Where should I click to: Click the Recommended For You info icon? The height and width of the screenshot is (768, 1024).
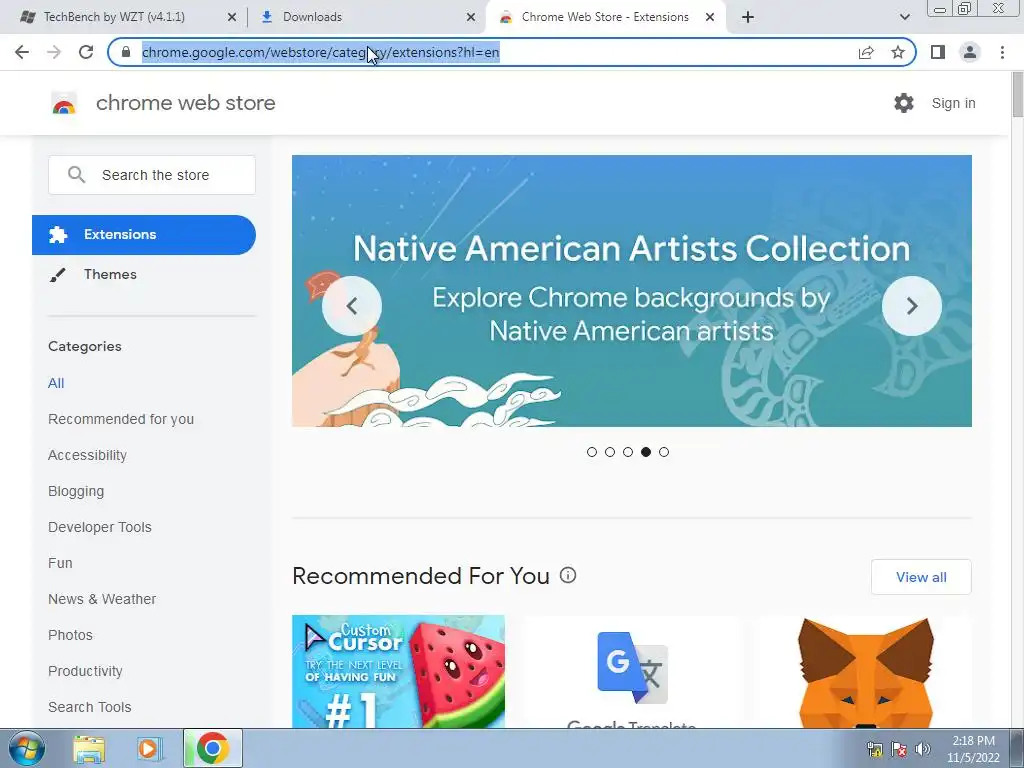(x=568, y=575)
